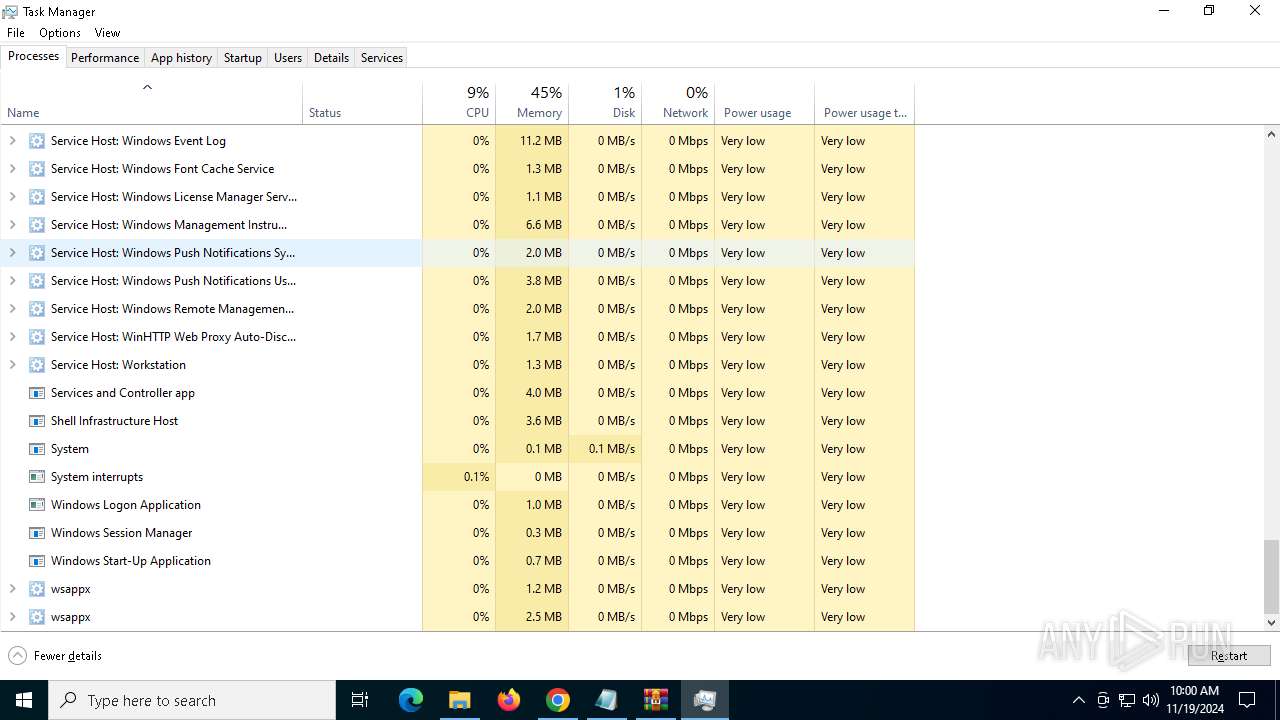
Task: Click the Shell Infrastructure Host icon
Action: 37,421
